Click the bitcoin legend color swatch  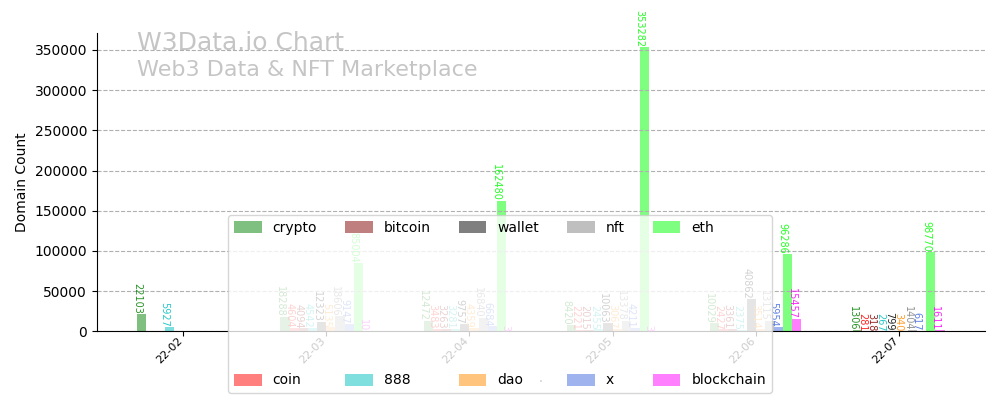(x=359, y=228)
